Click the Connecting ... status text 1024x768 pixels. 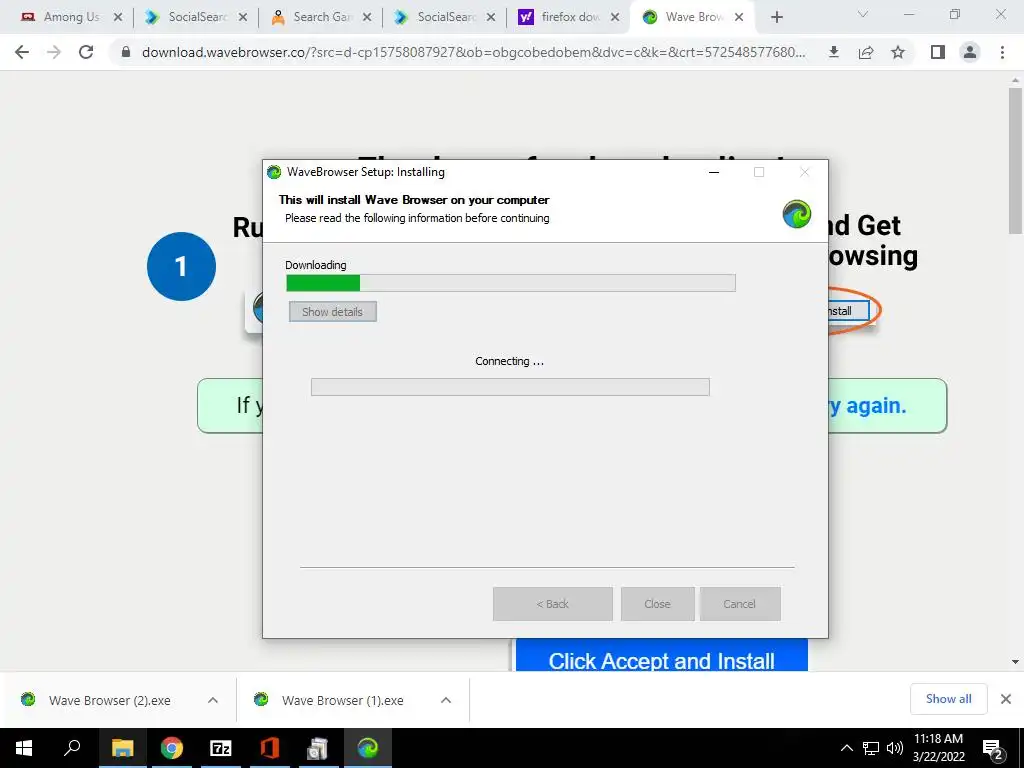[x=509, y=361]
